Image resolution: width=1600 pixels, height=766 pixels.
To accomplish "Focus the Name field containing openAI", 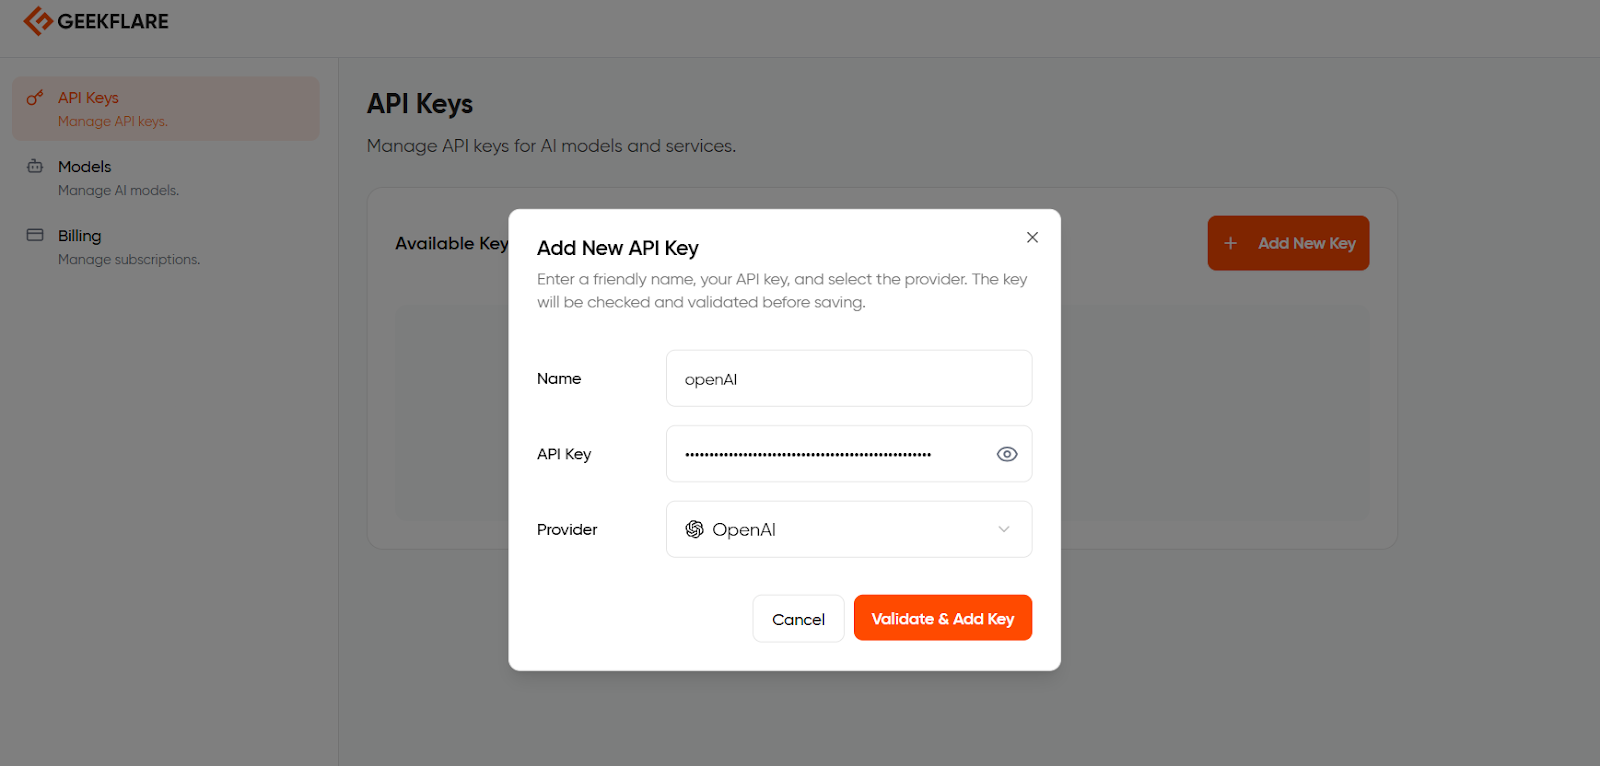I will [848, 379].
